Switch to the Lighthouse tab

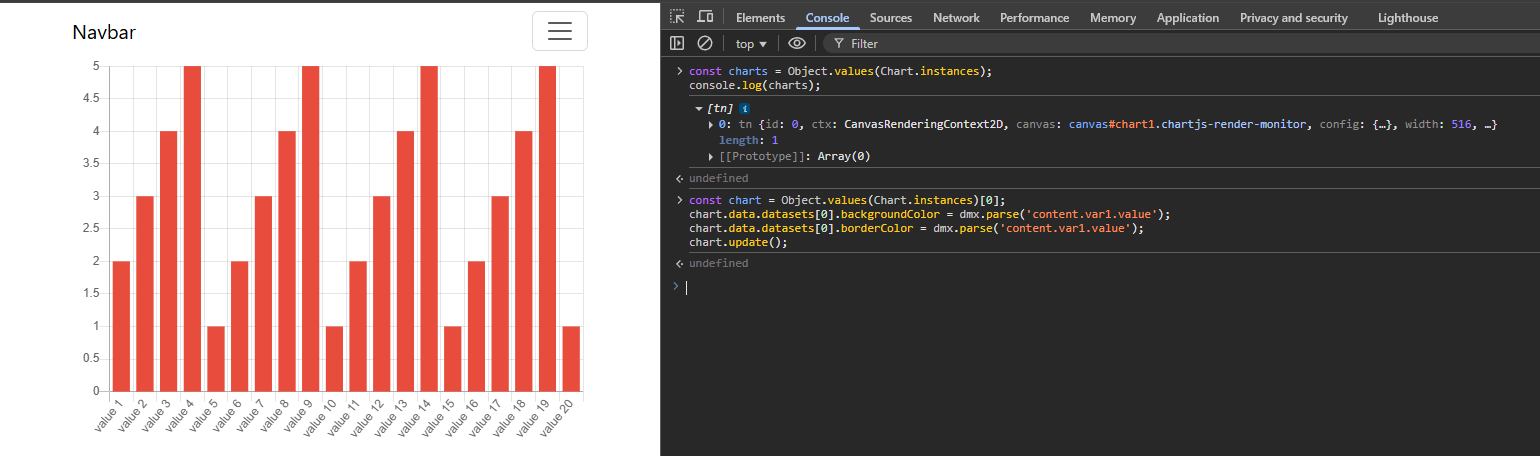(1408, 17)
